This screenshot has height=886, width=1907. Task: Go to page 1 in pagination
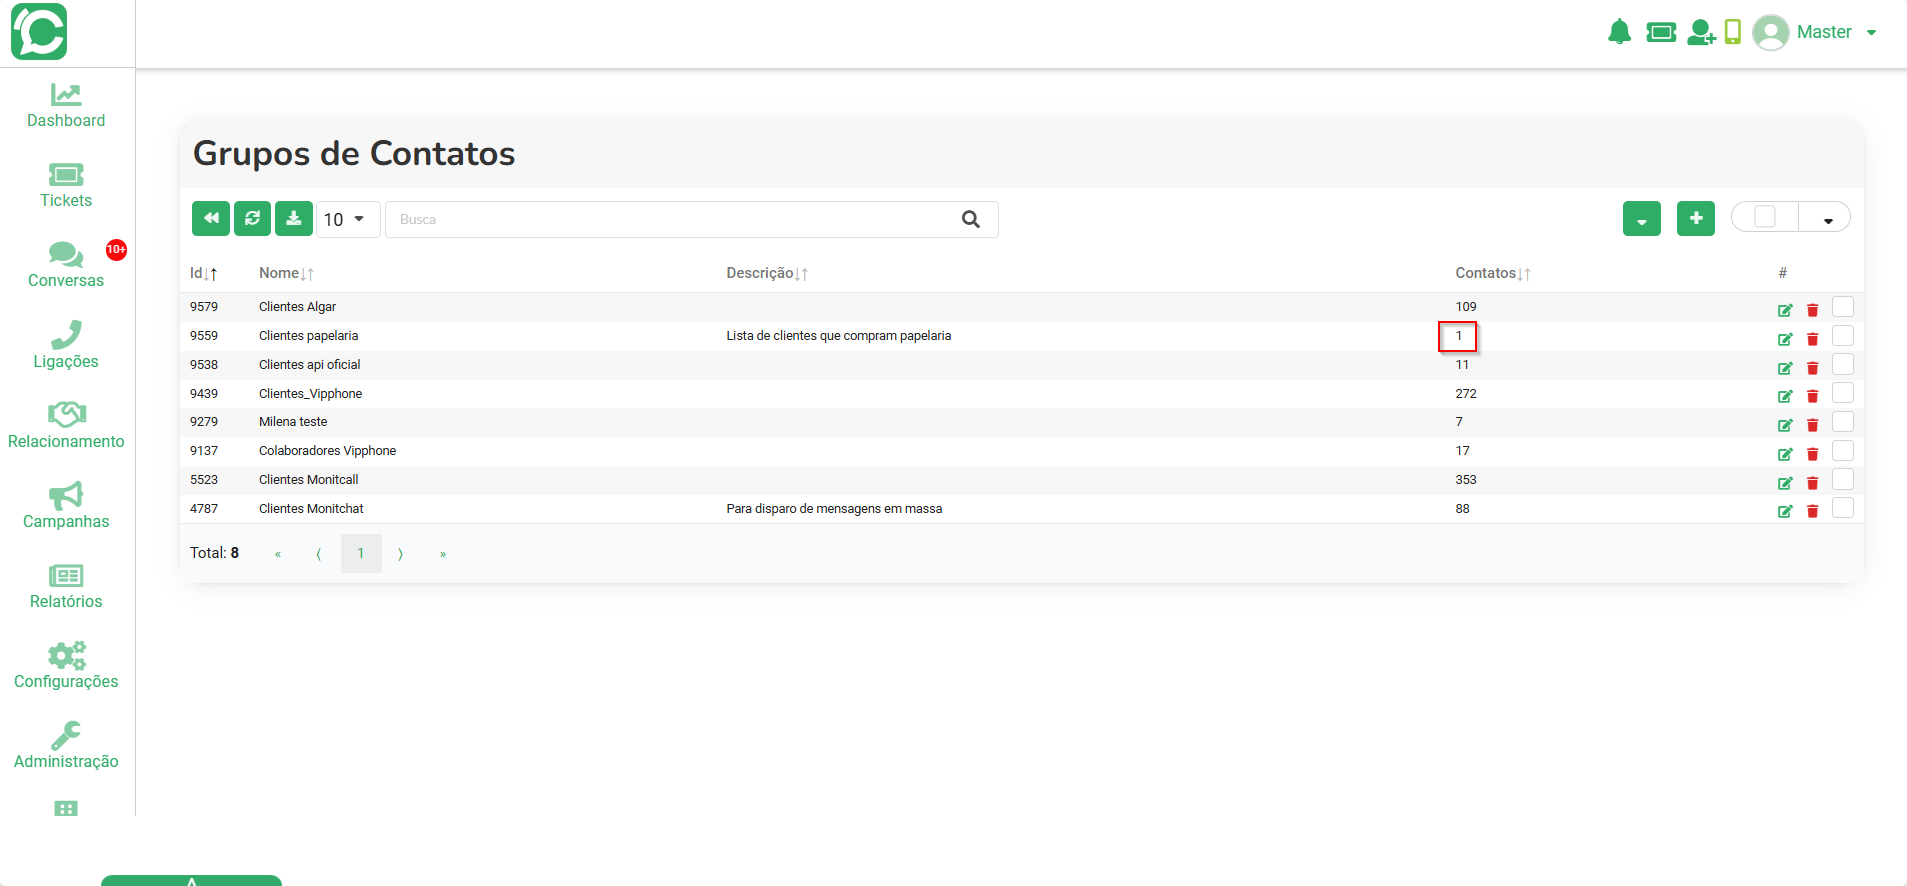coord(361,553)
